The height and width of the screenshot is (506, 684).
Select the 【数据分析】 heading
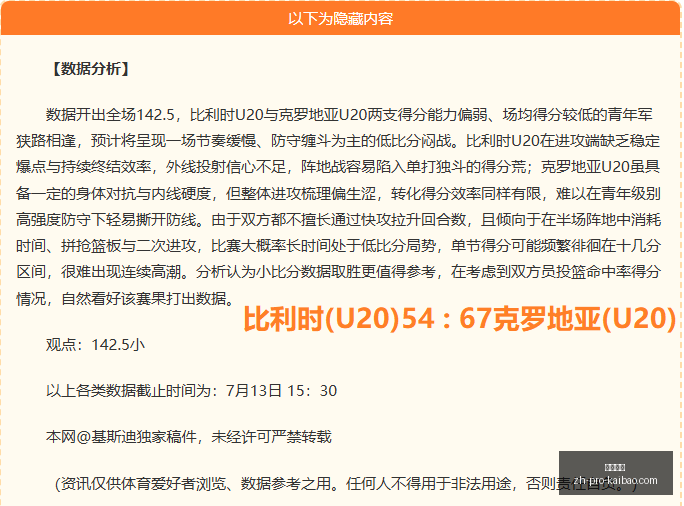(91, 69)
